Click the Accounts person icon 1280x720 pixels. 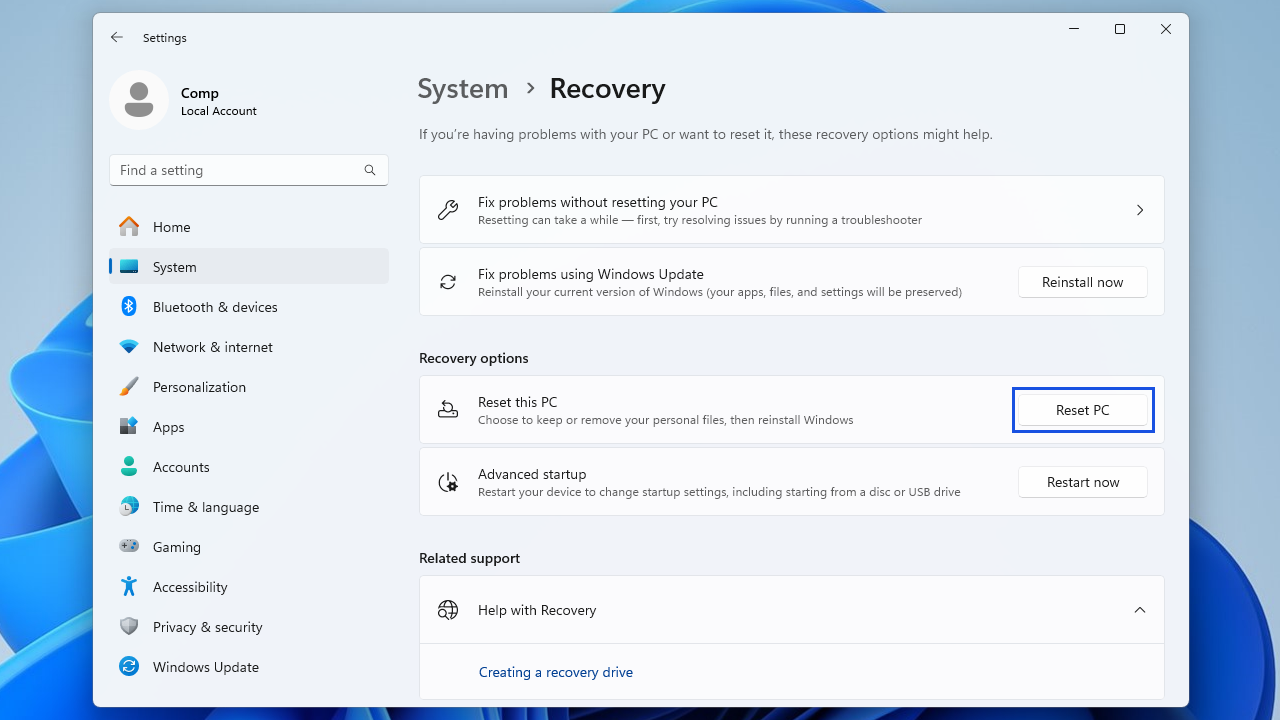coord(129,467)
